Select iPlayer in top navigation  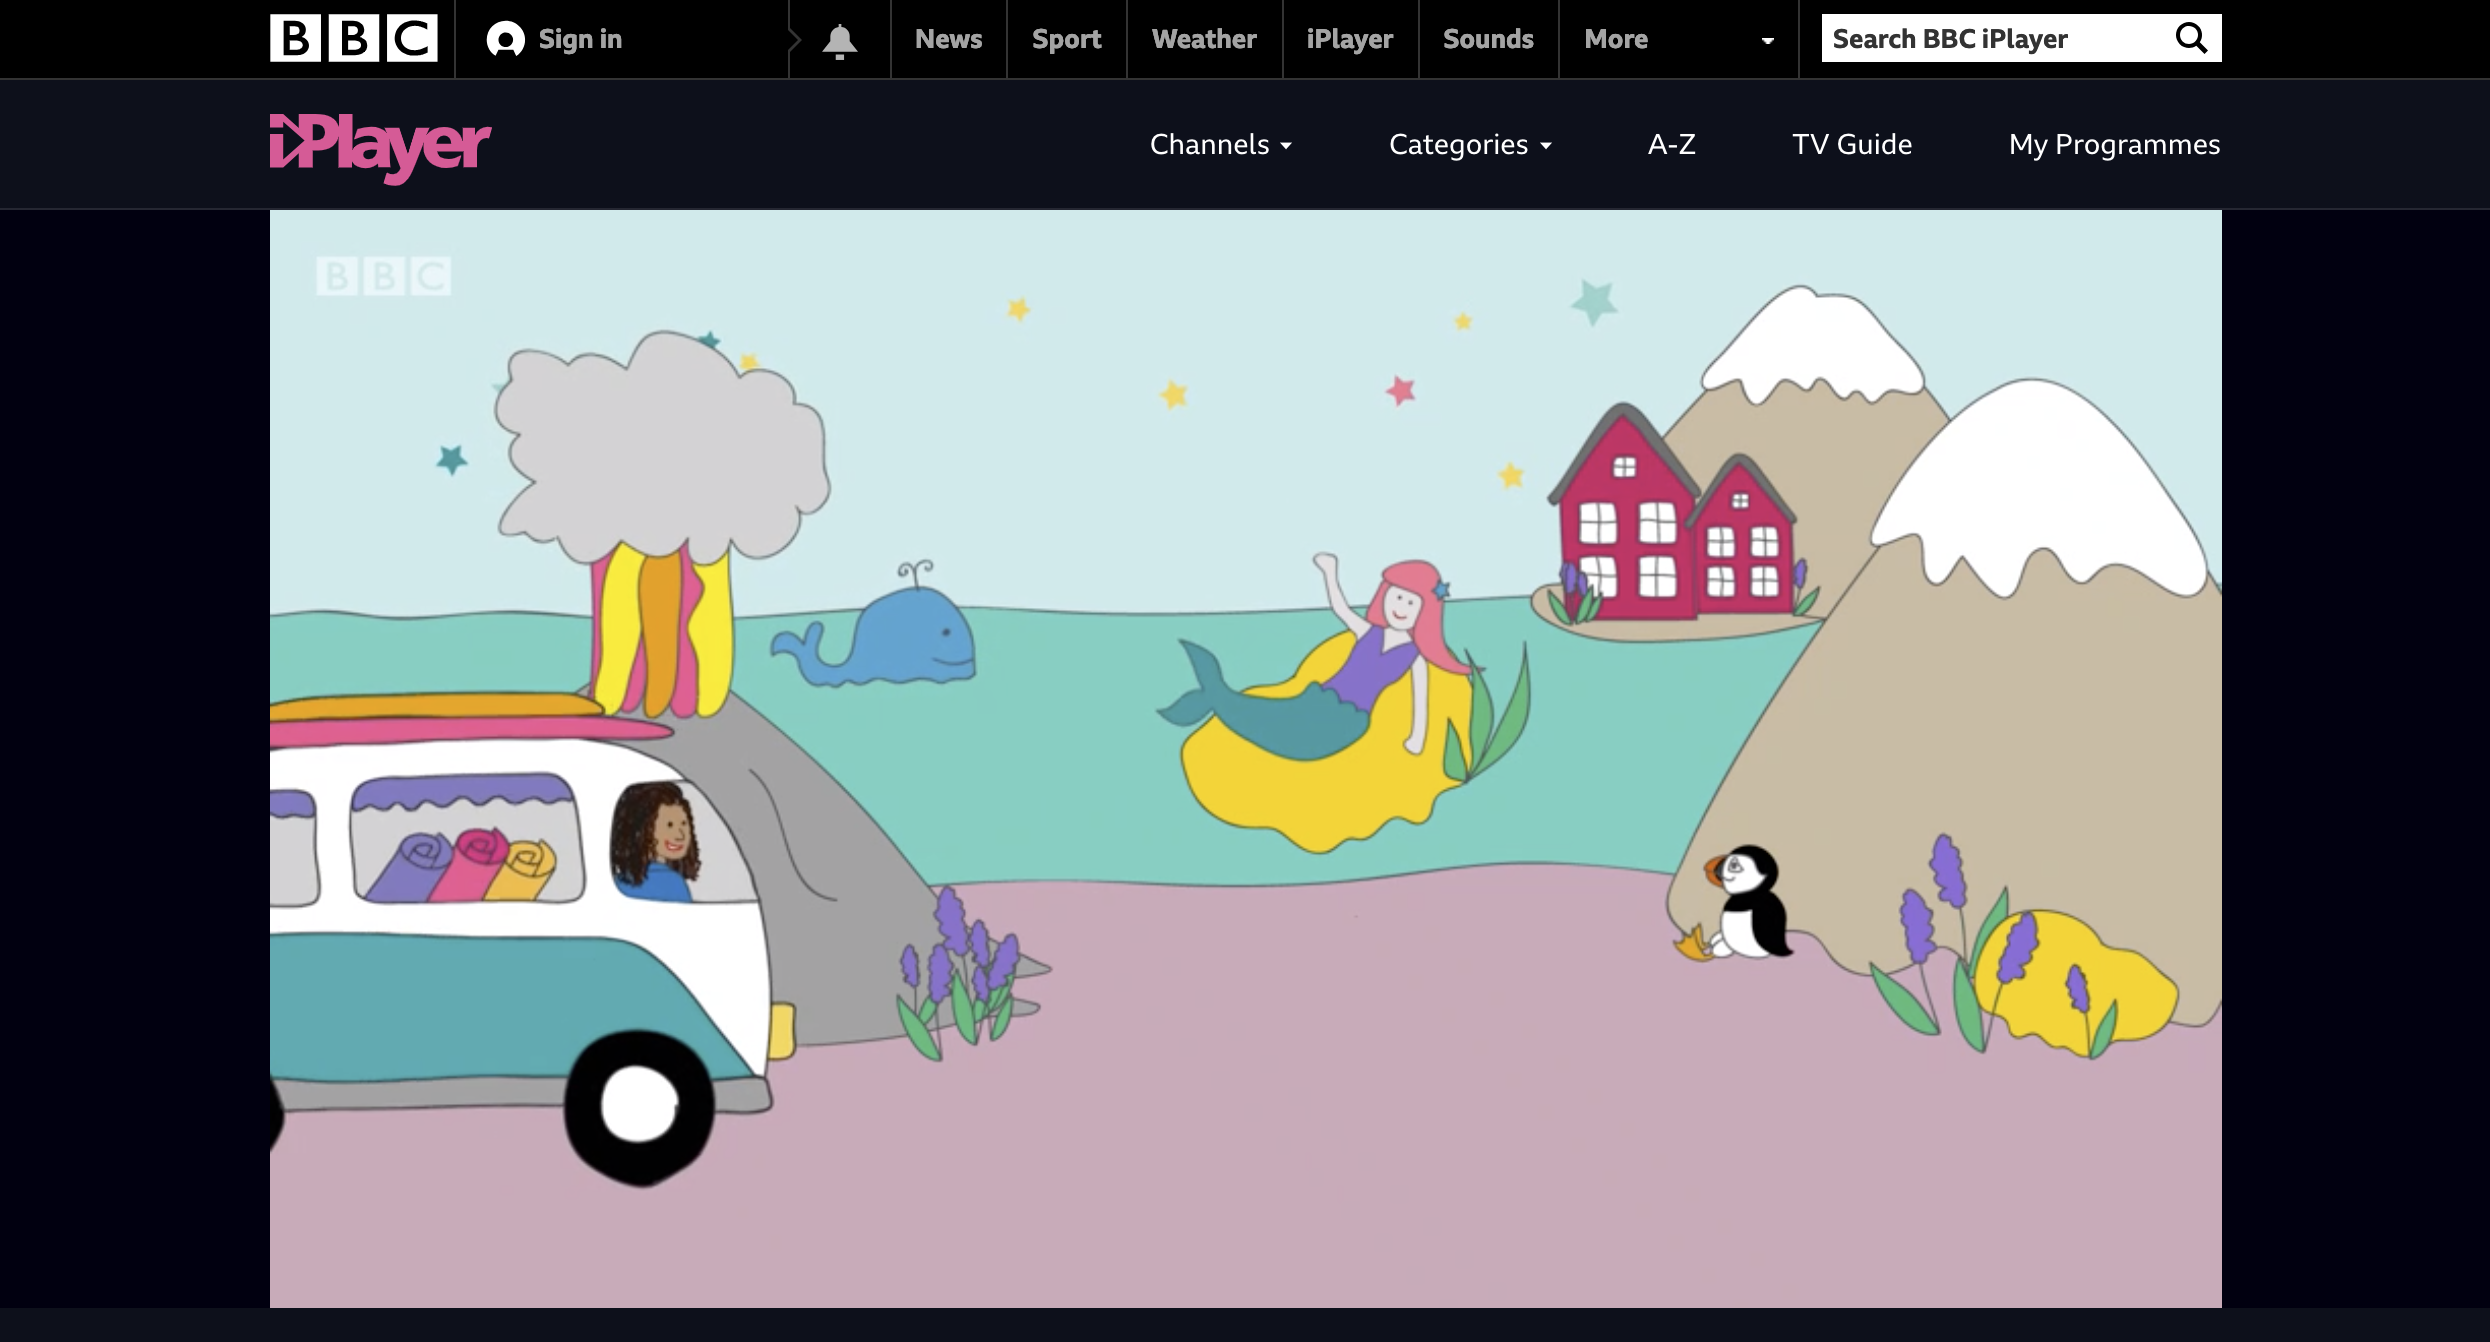[1349, 40]
